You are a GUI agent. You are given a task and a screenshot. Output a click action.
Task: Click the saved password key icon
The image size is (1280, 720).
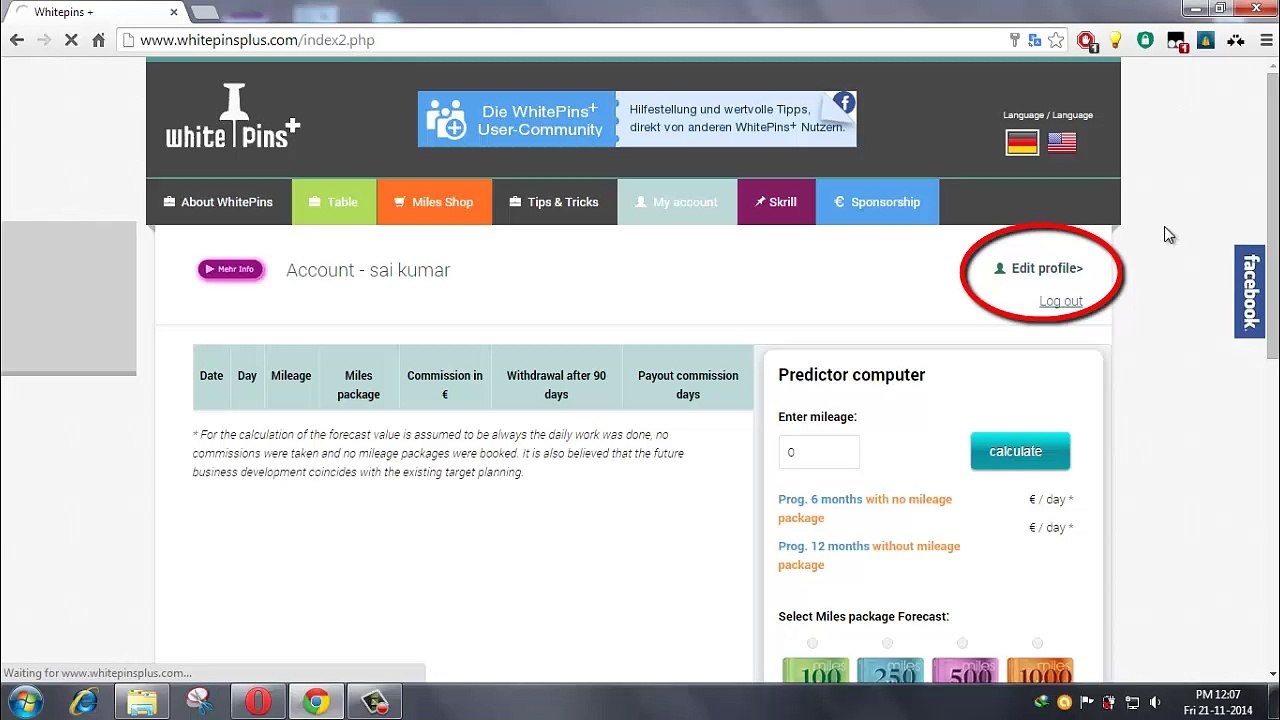tap(1014, 40)
